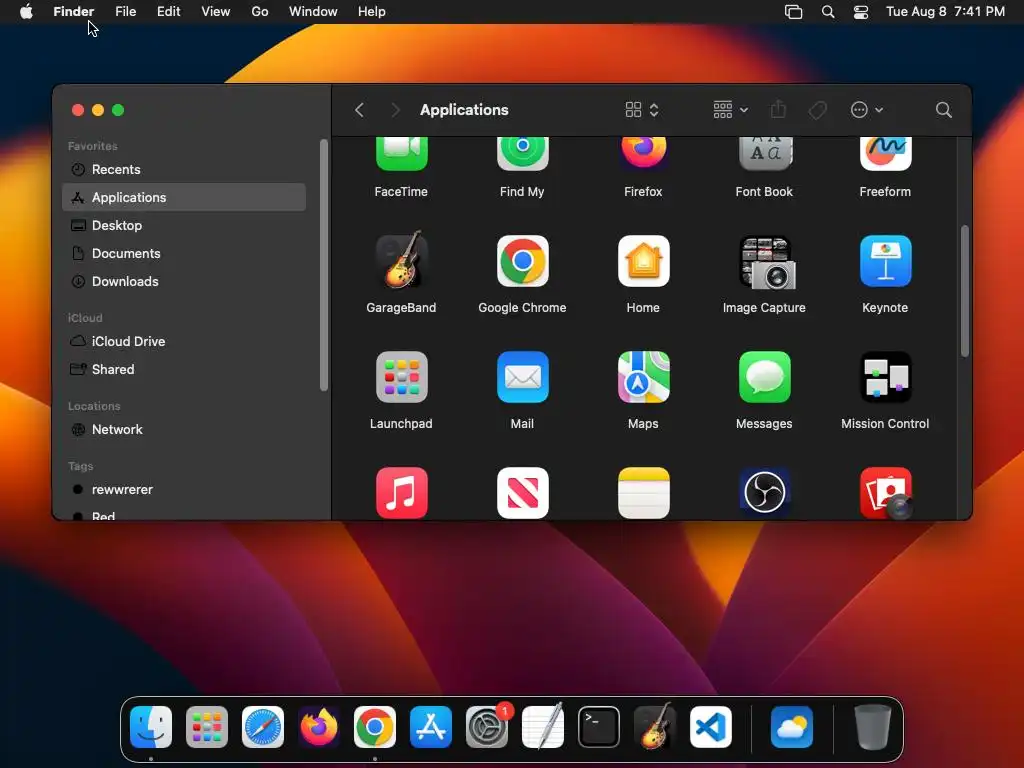Image resolution: width=1024 pixels, height=768 pixels.
Task: Select the Music app icon
Action: coord(402,493)
